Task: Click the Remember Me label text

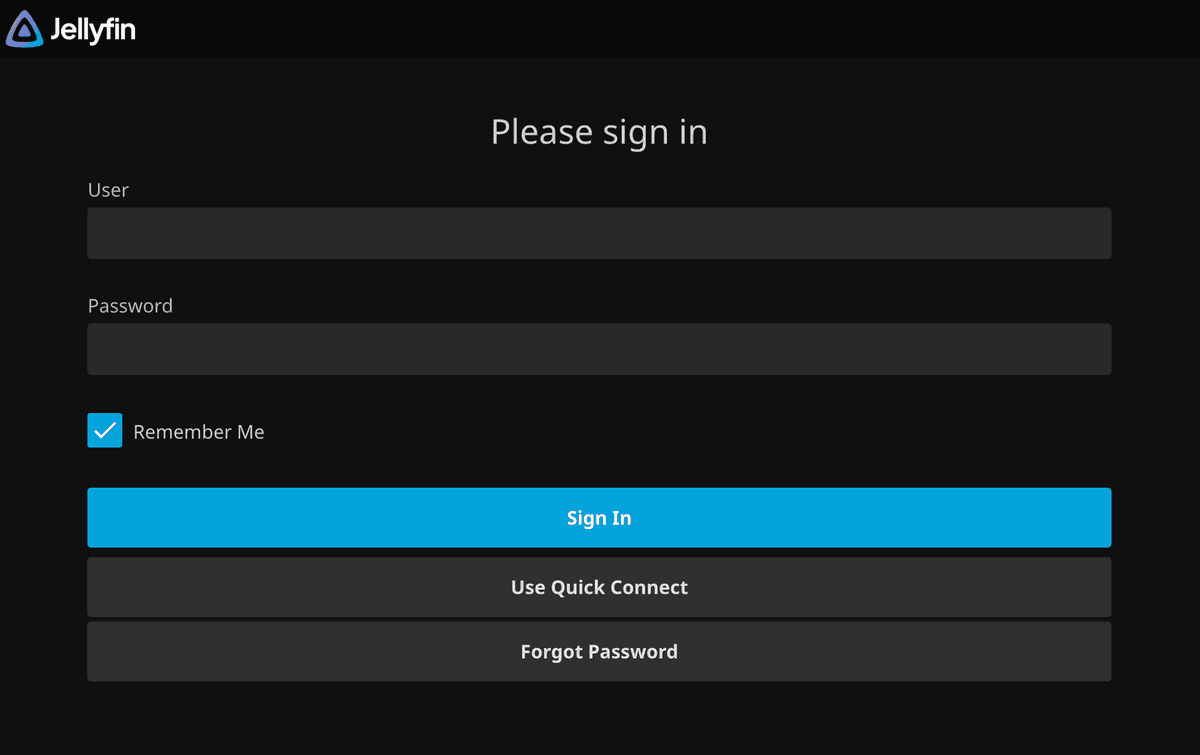Action: [x=199, y=431]
